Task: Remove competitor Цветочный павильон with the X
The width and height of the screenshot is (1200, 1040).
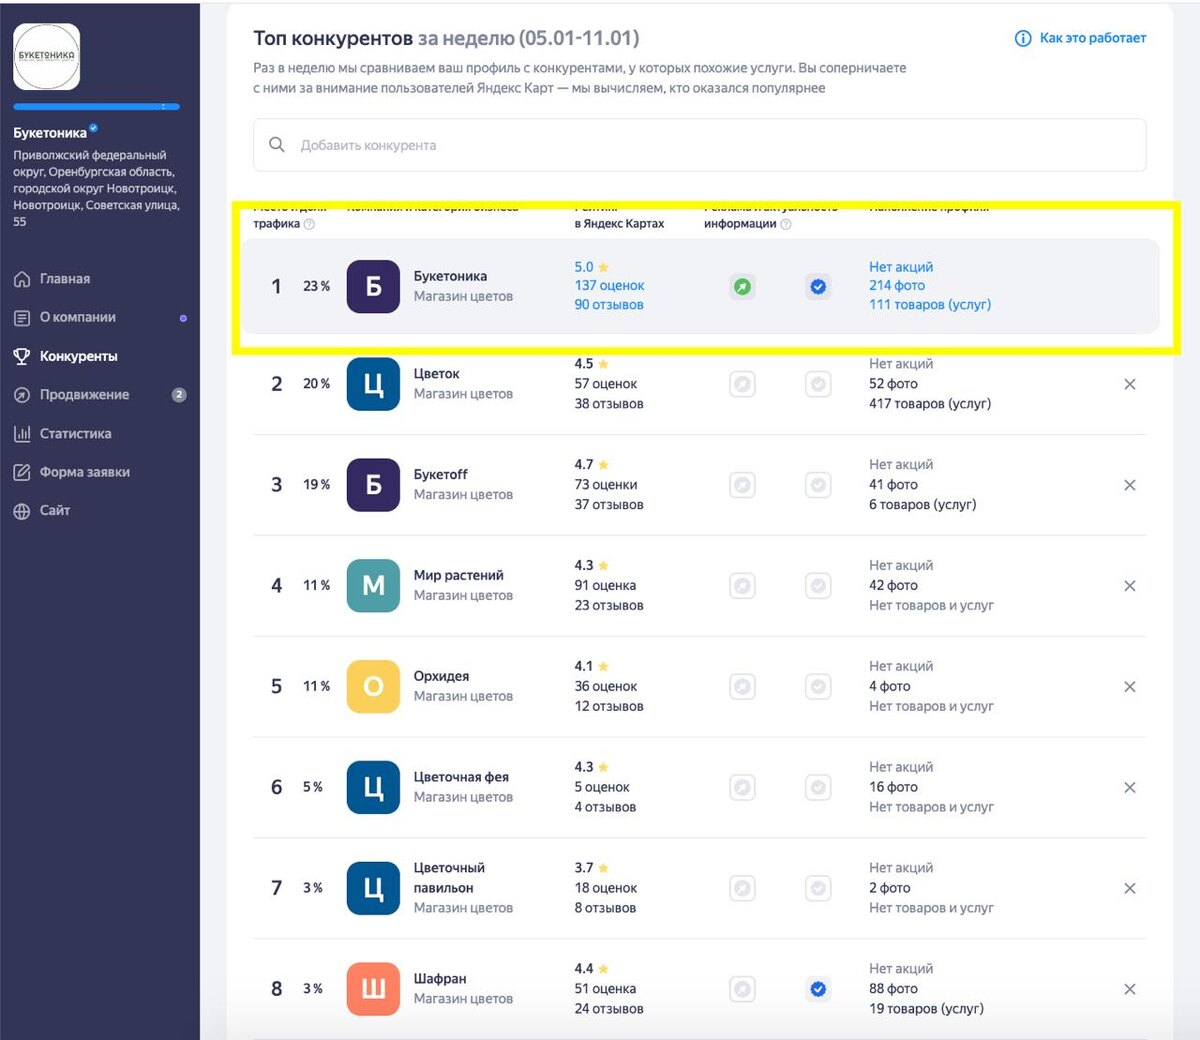Action: click(1129, 889)
